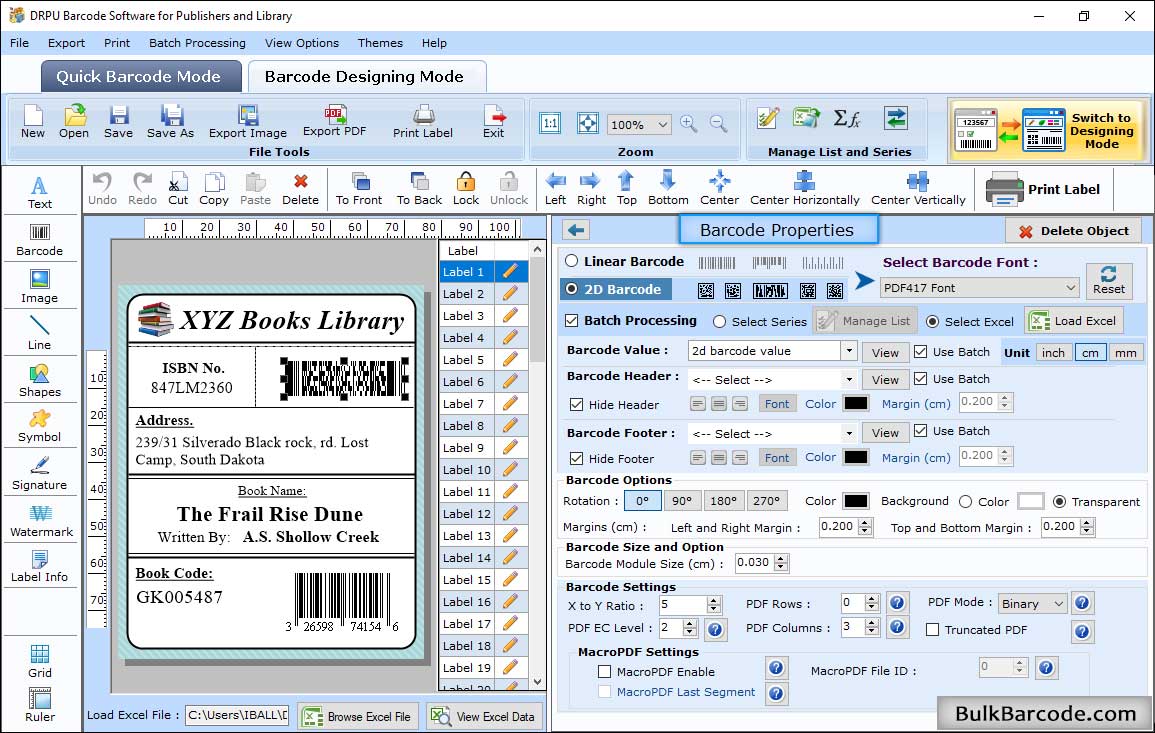The height and width of the screenshot is (733, 1155).
Task: Click the back arrow beside Barcode Properties
Action: tap(576, 231)
